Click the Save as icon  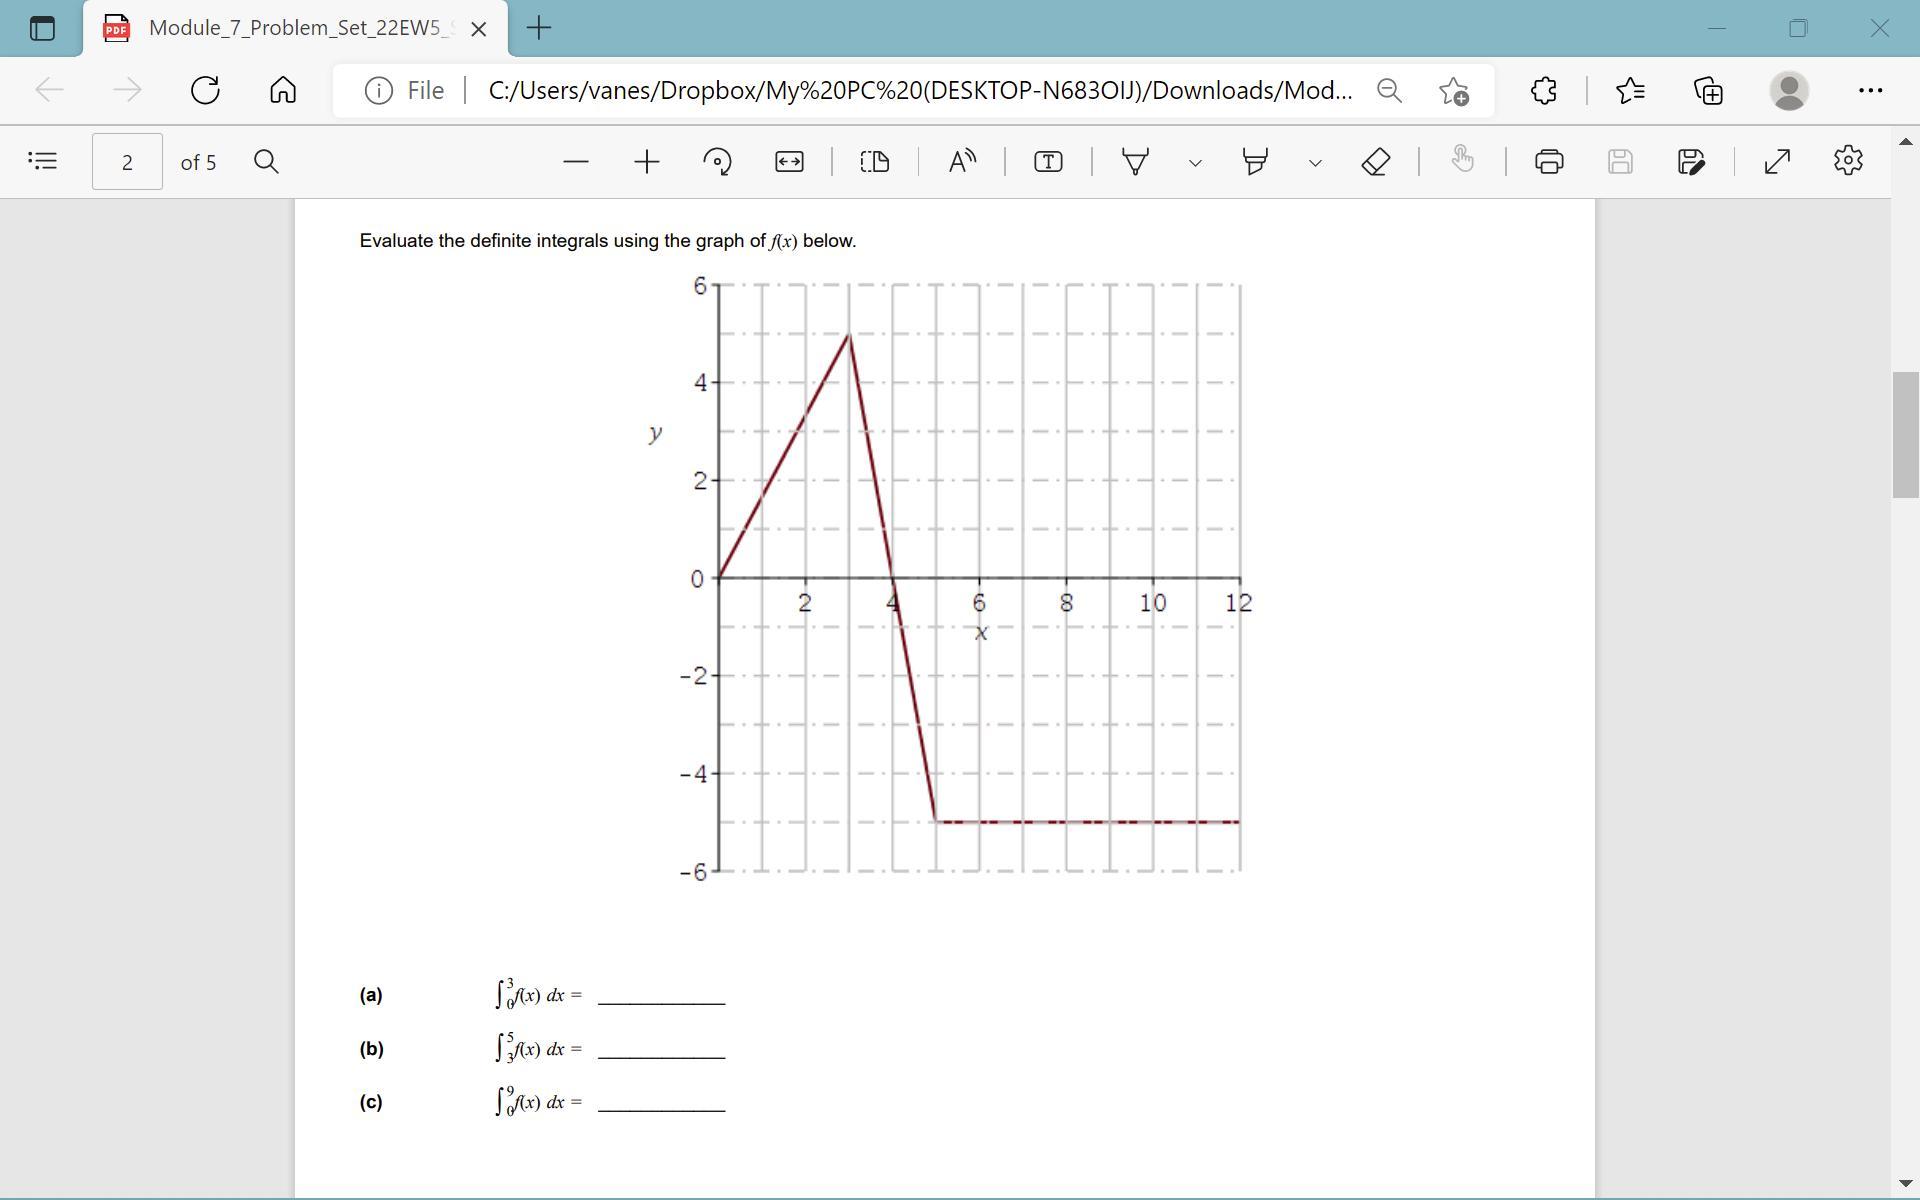1691,161
